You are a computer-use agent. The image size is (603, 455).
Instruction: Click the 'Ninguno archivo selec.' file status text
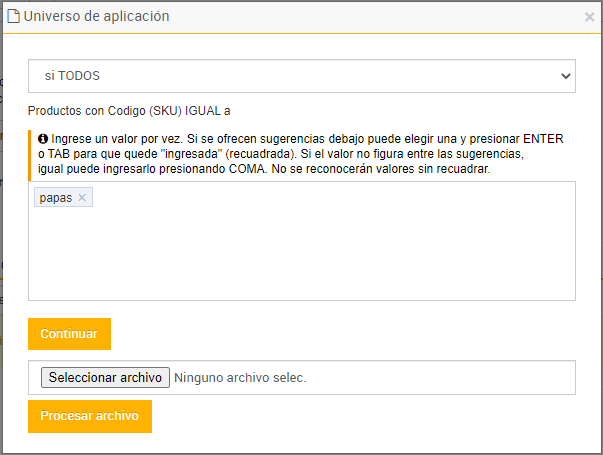(240, 377)
